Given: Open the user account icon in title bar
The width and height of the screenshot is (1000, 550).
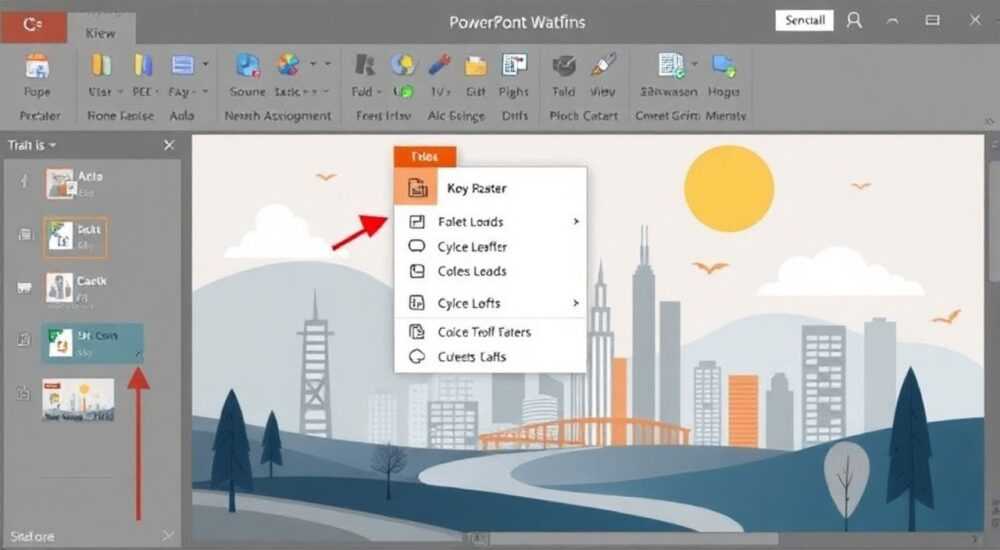Looking at the screenshot, I should coord(854,20).
